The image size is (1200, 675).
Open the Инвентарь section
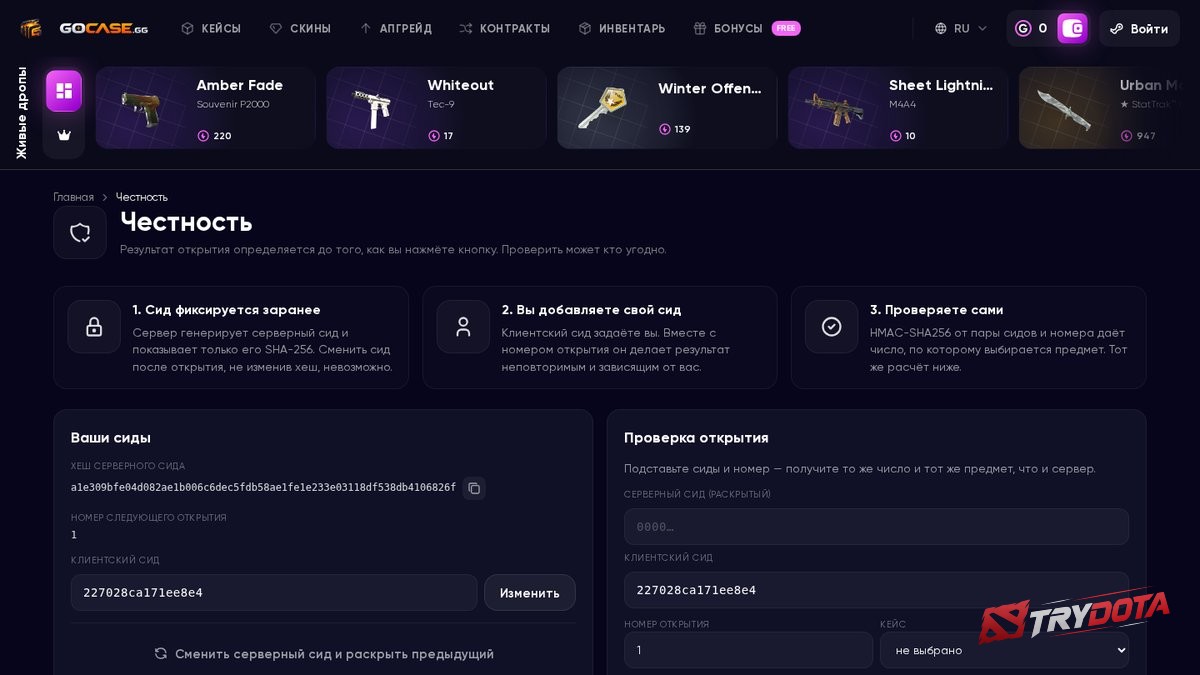[622, 28]
